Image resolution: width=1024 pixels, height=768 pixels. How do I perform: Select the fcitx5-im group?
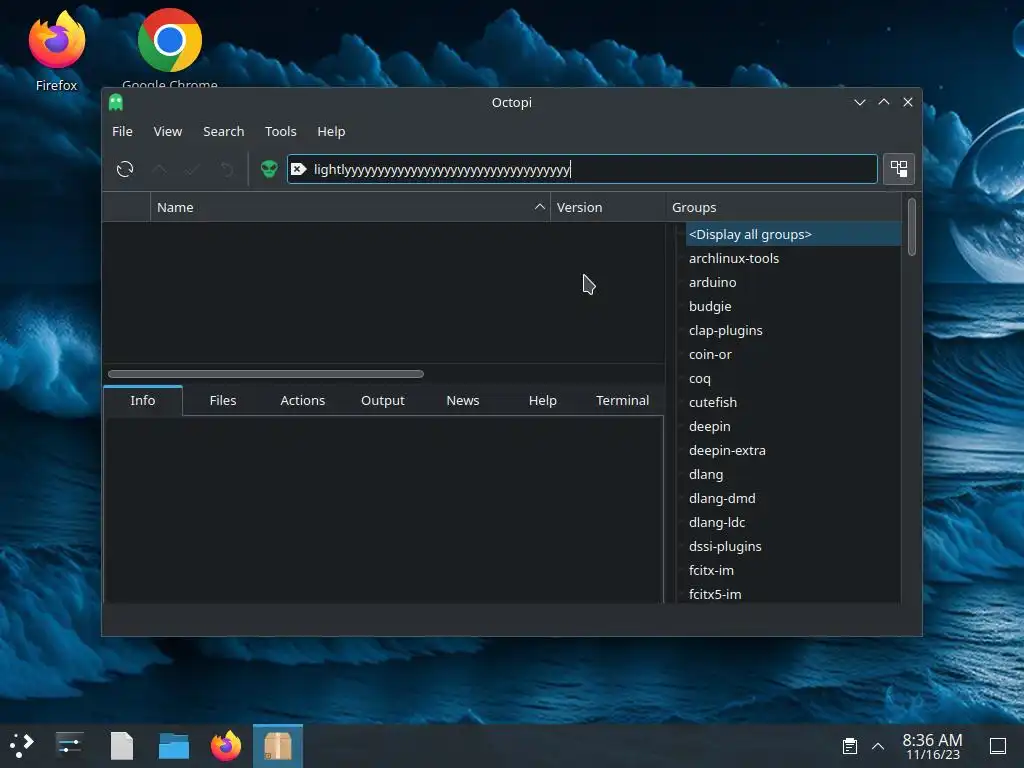click(x=793, y=594)
